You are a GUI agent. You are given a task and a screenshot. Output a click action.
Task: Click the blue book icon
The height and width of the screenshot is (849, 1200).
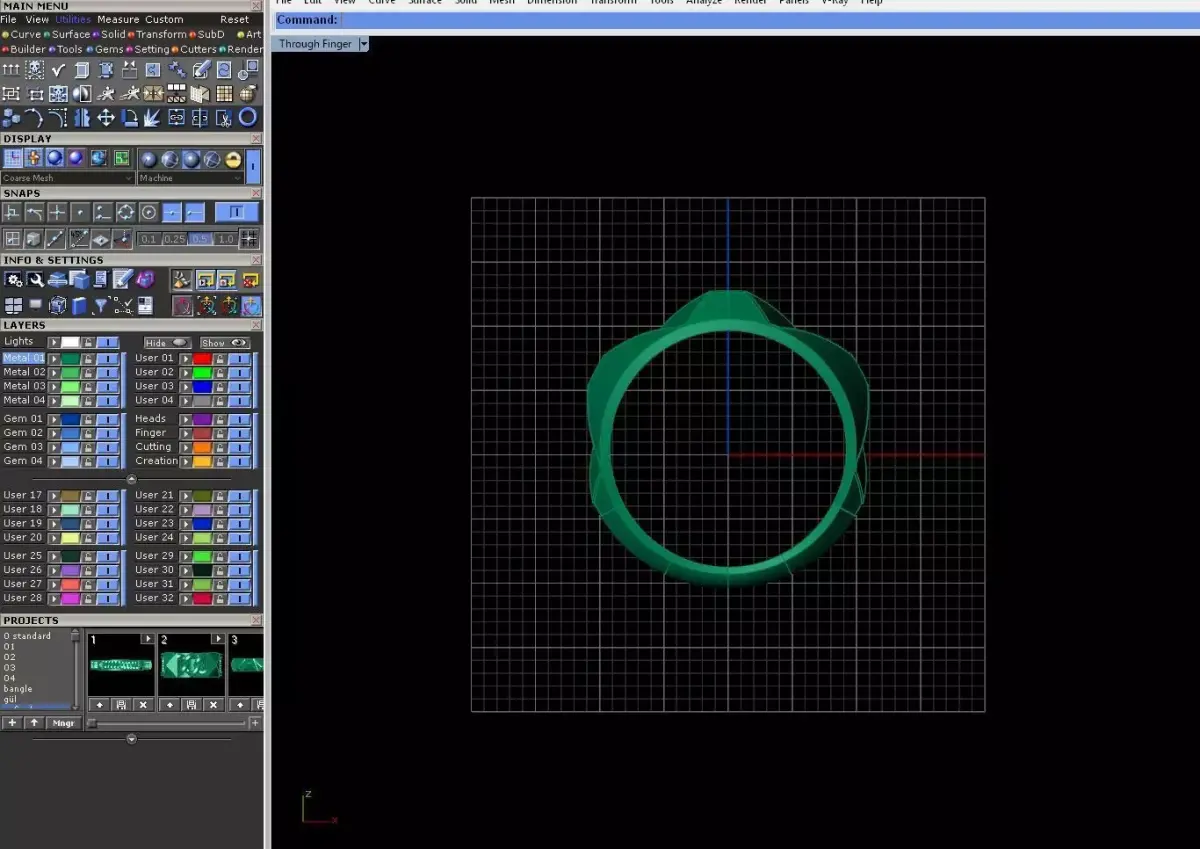tap(78, 306)
